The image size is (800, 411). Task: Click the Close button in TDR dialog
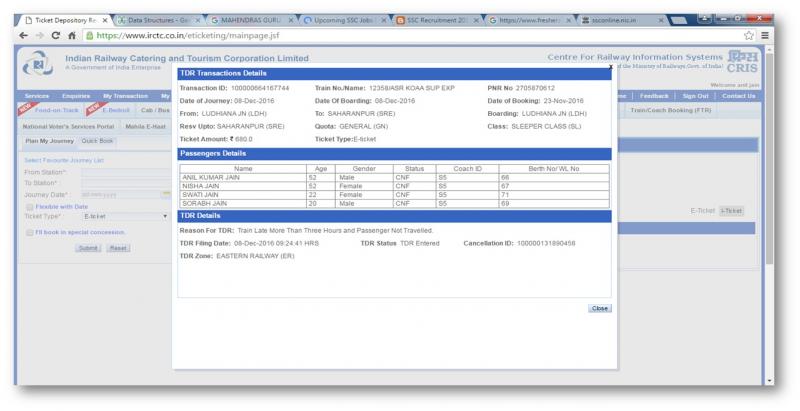599,309
